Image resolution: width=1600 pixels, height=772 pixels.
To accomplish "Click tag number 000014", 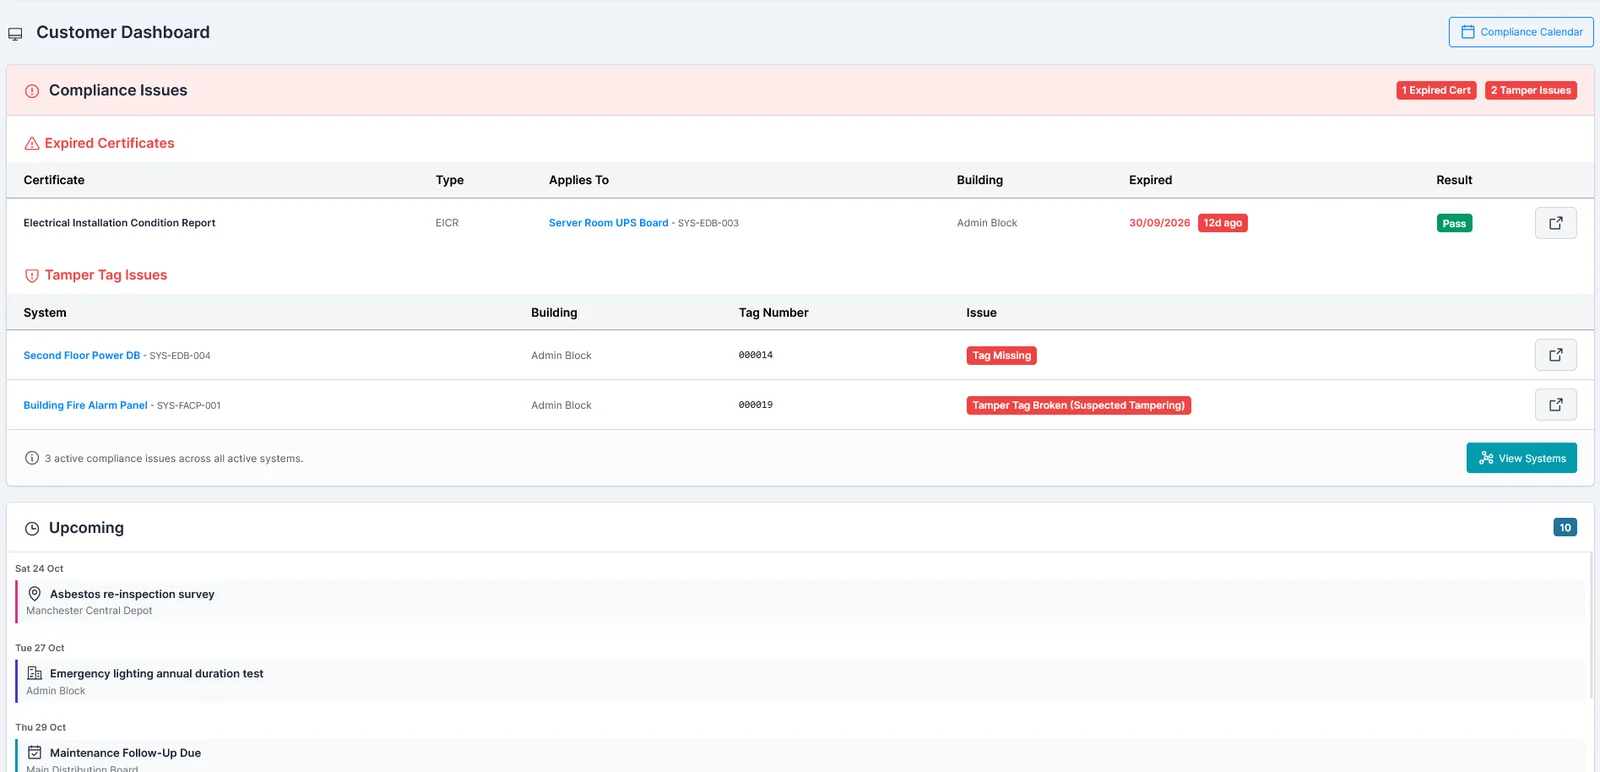I will 756,355.
